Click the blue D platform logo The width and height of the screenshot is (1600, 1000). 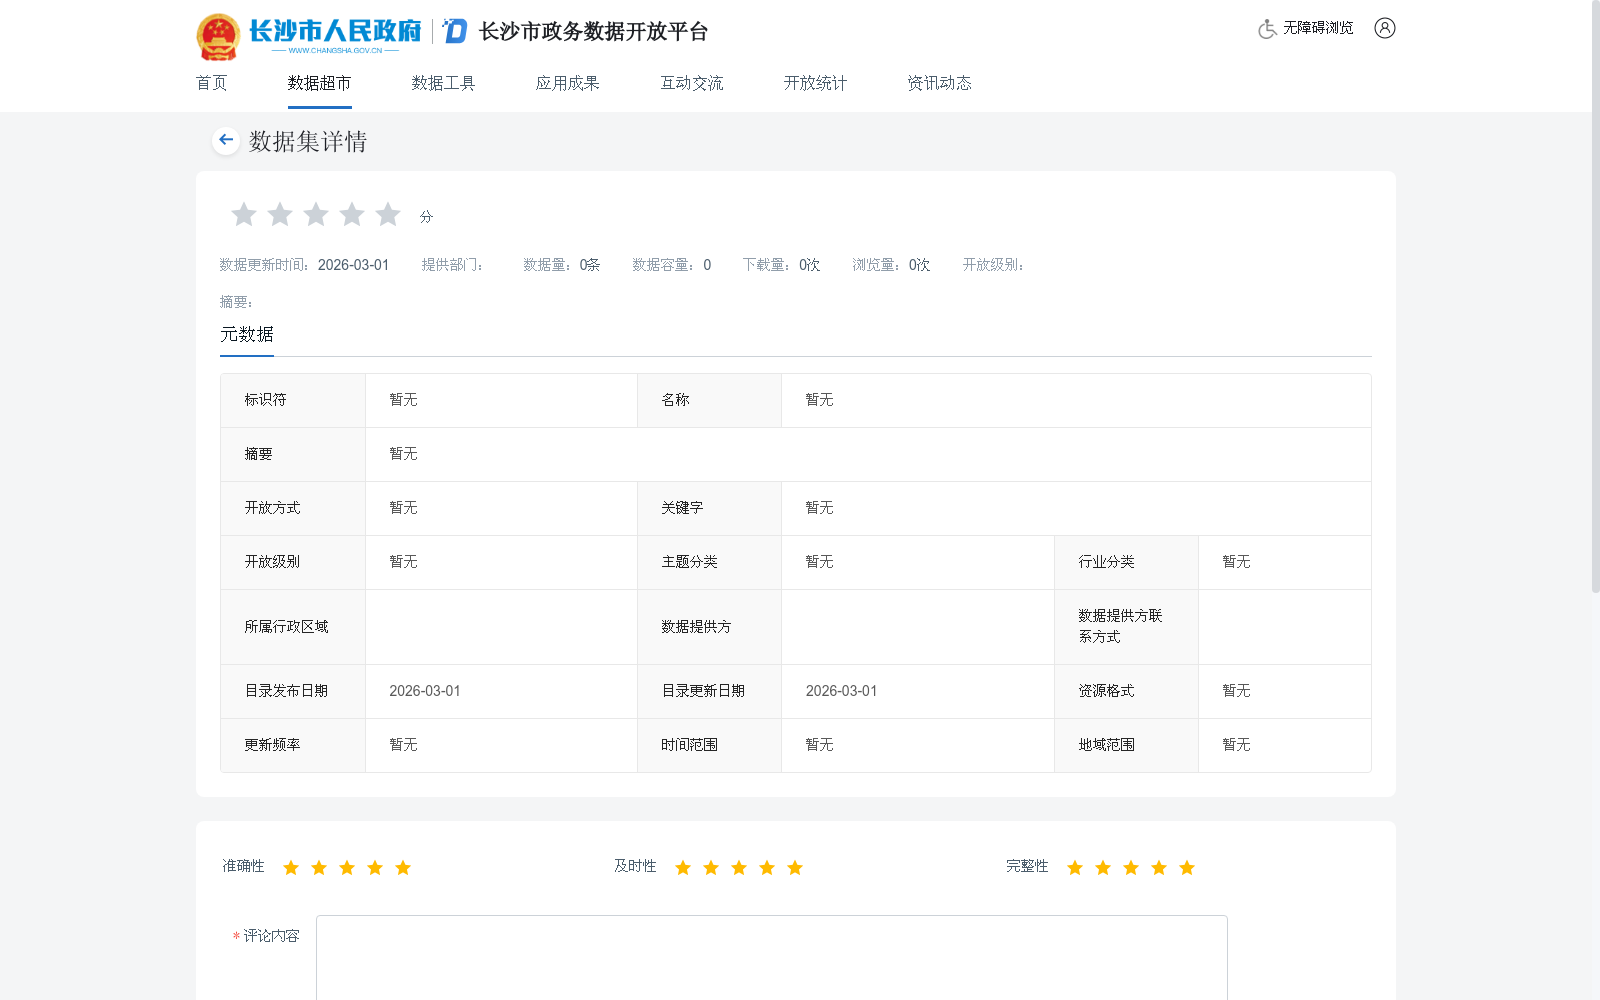pos(455,31)
